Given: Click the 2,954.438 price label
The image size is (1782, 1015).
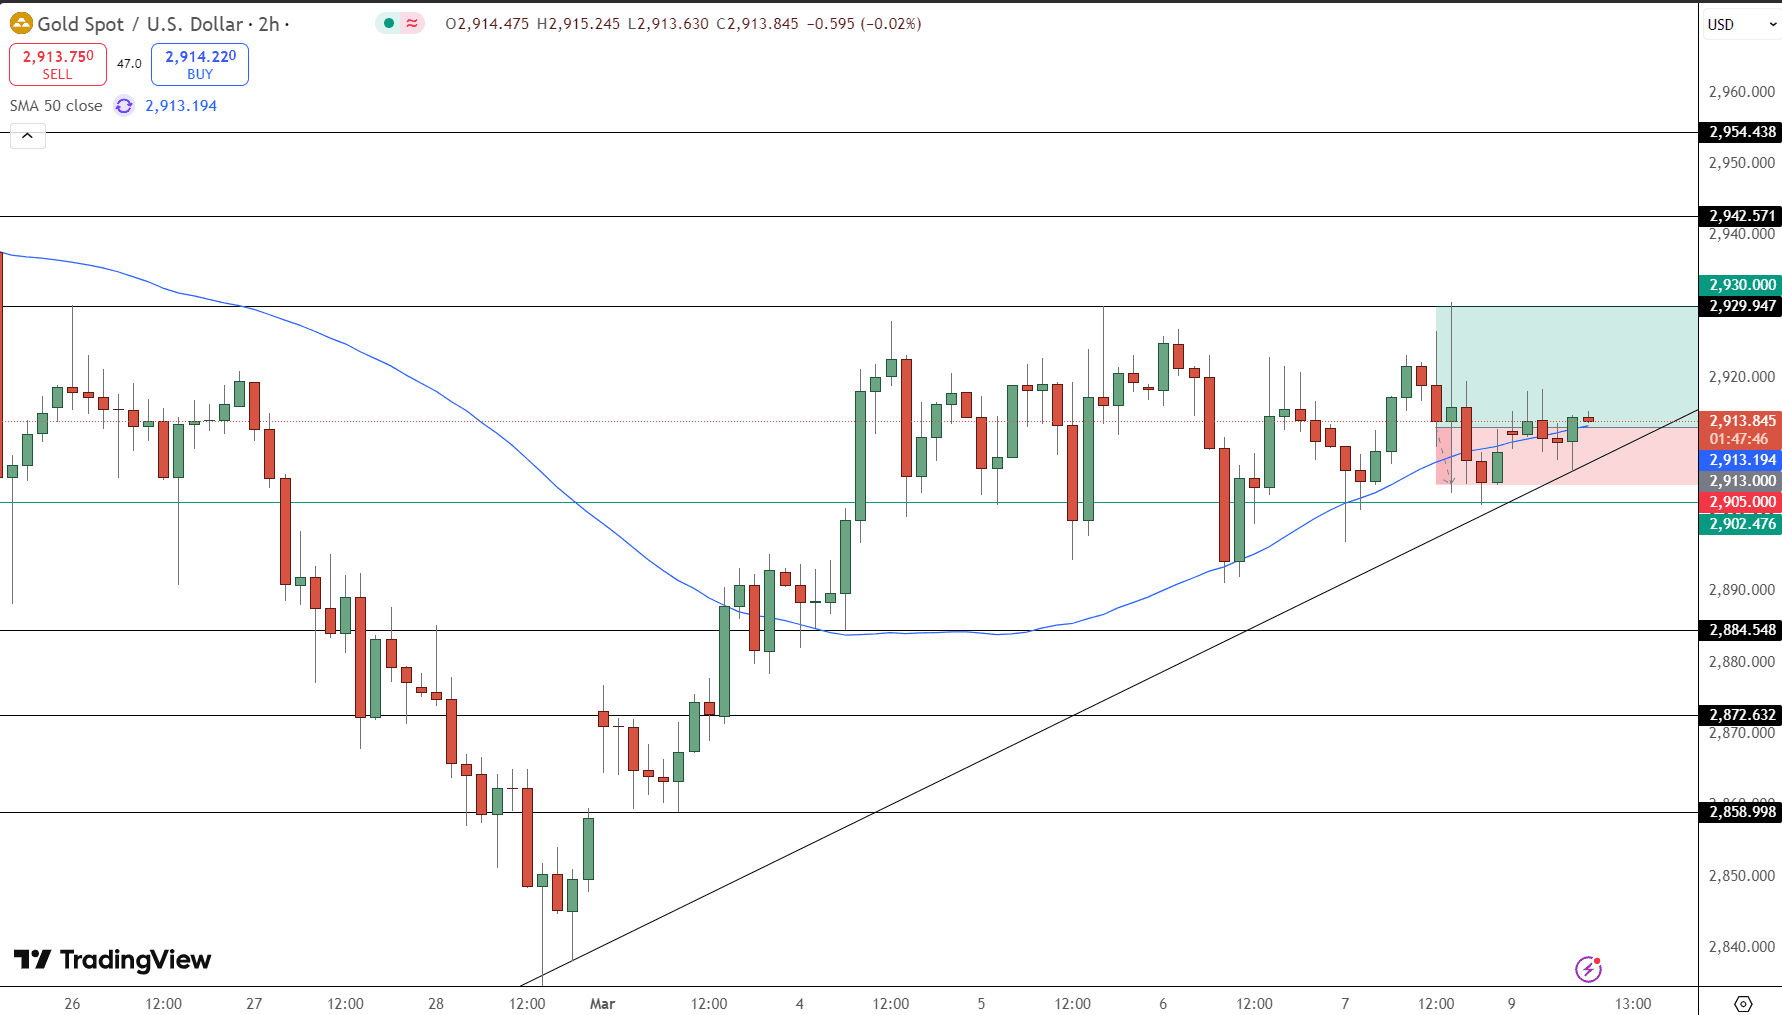Looking at the screenshot, I should 1741,132.
